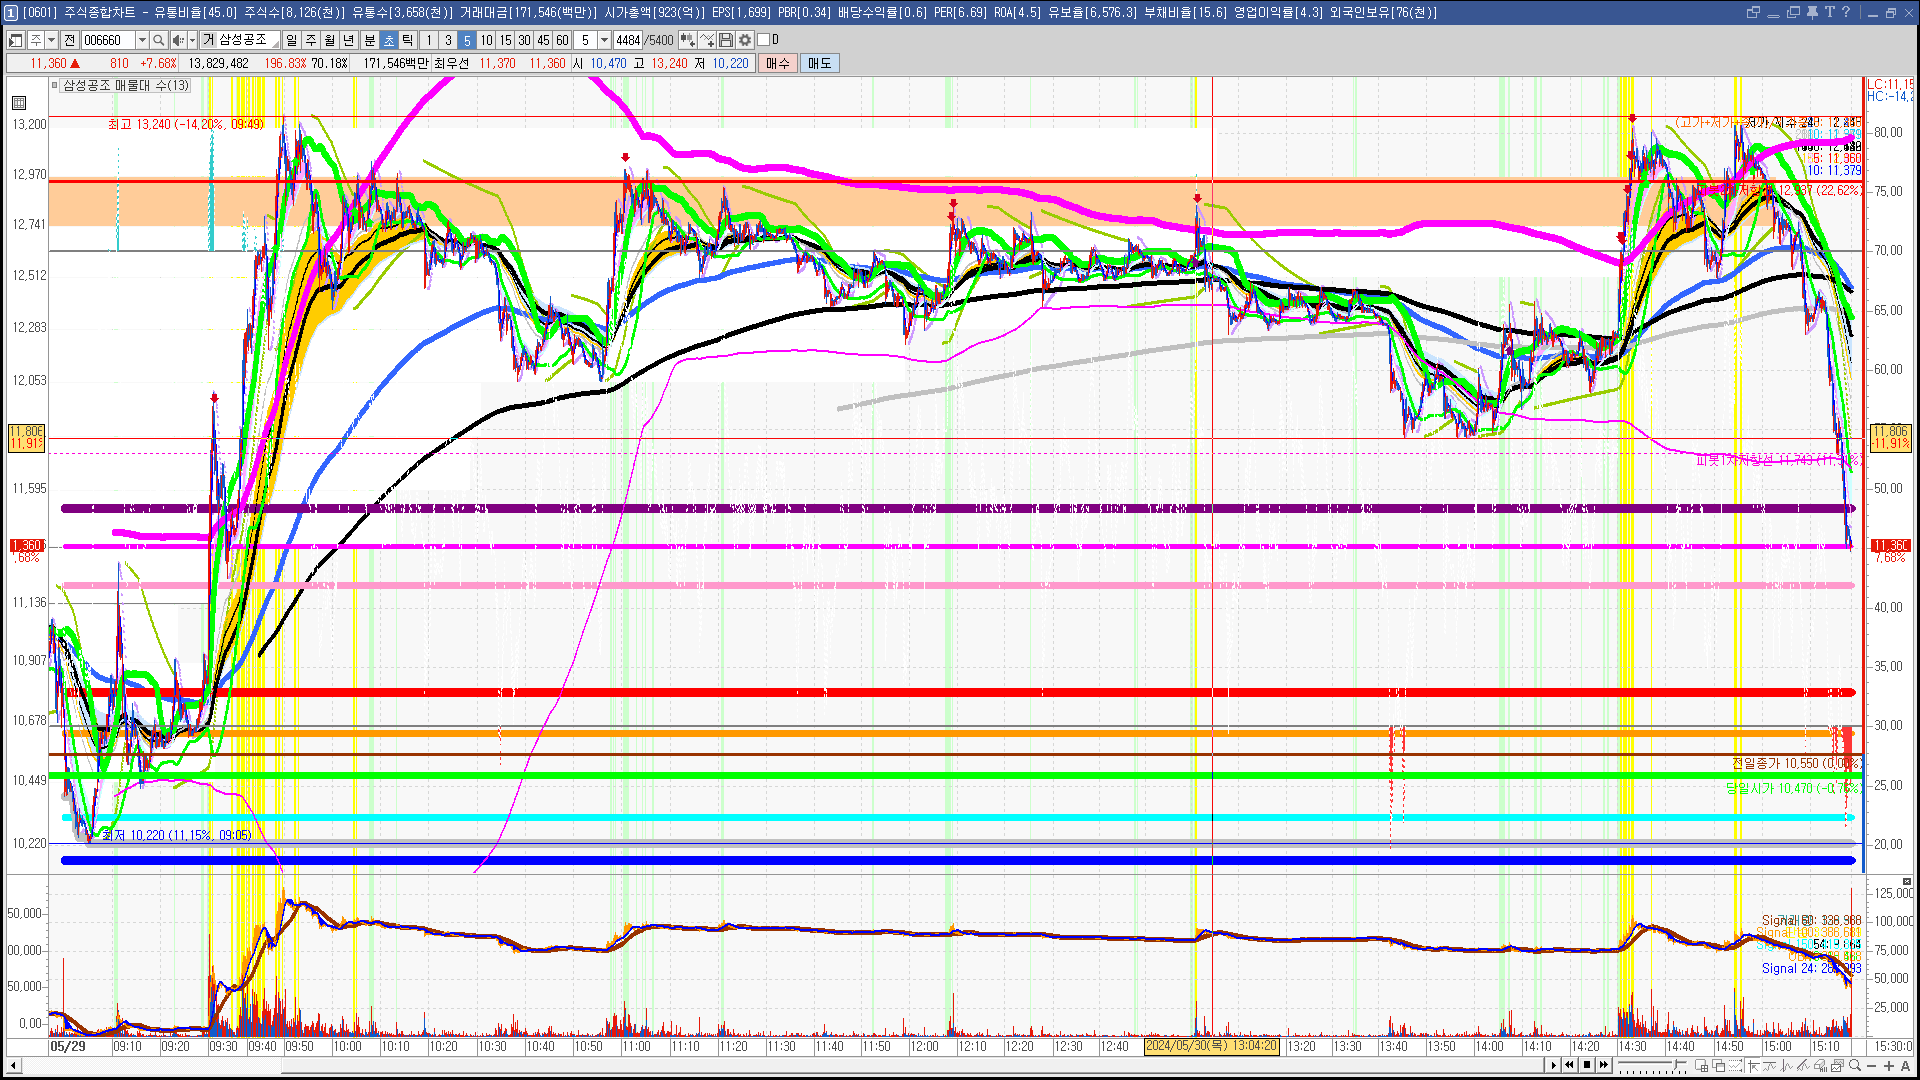Screen dimensions: 1920x1080
Task: Click the data grid icon at chart top-left
Action: (x=19, y=103)
